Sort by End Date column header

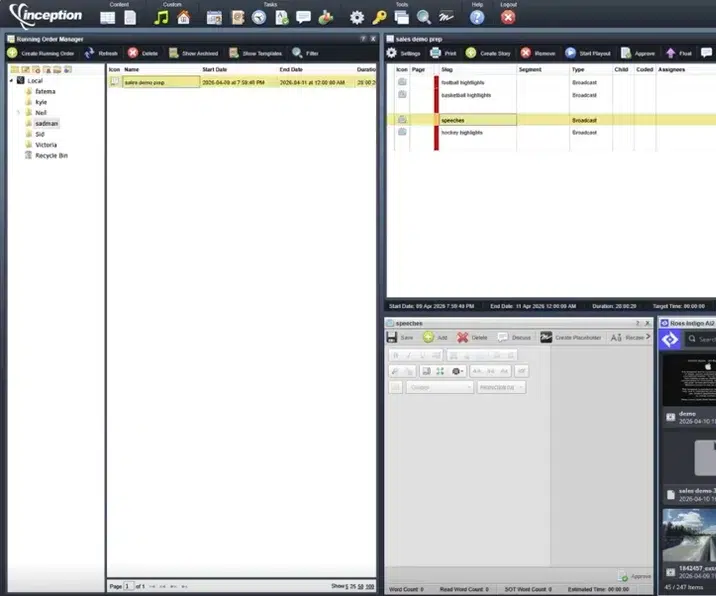(291, 69)
